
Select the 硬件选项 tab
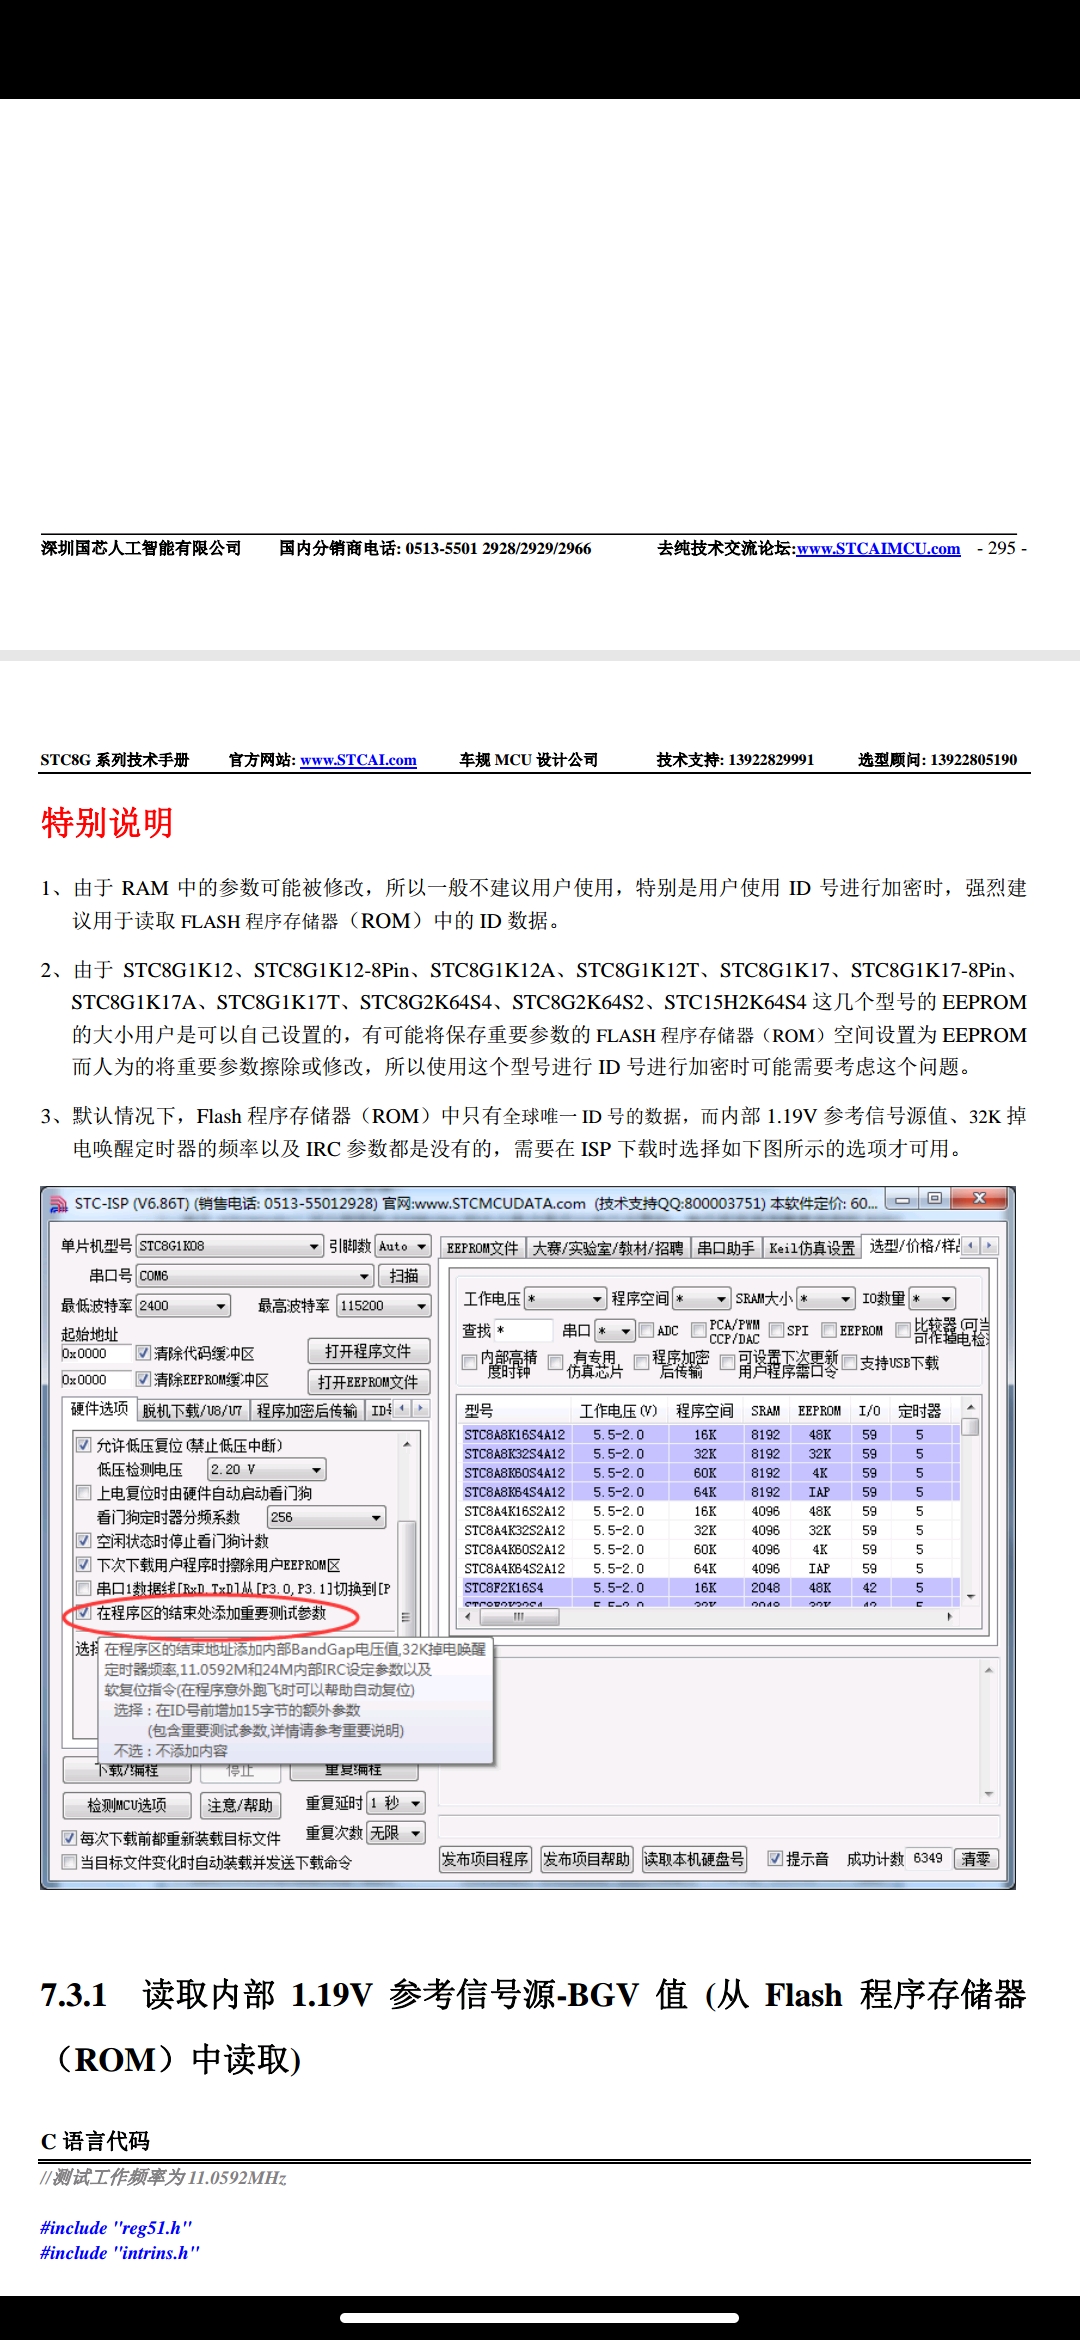point(100,1408)
